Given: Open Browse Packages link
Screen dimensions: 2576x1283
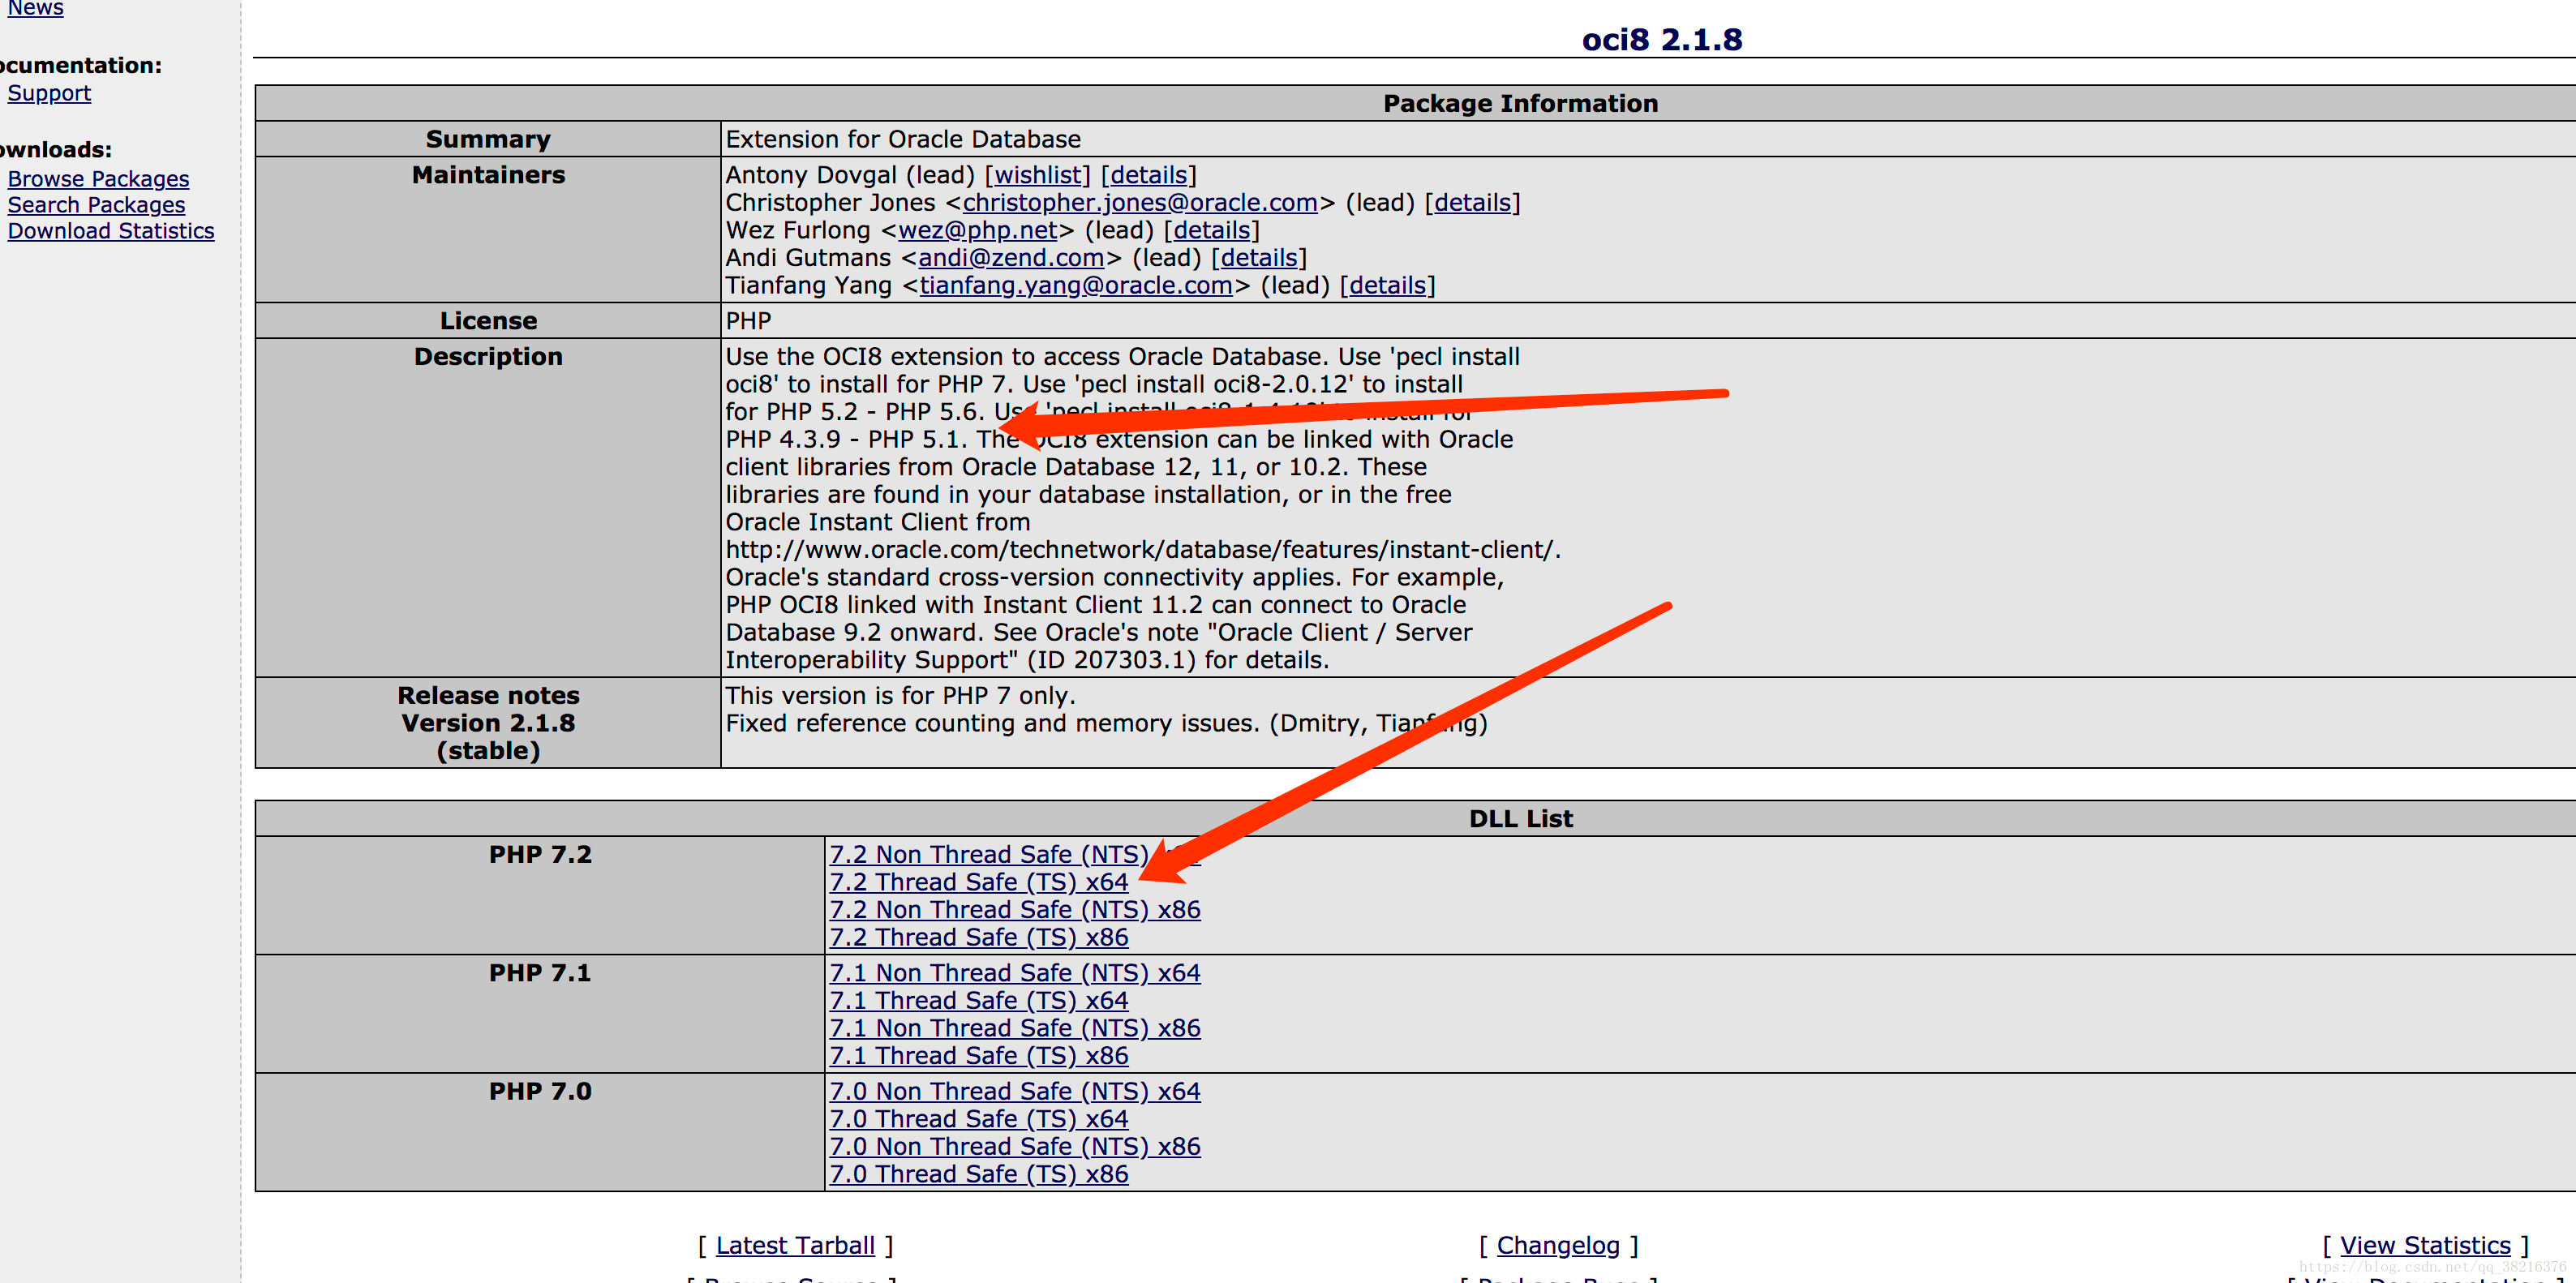Looking at the screenshot, I should pyautogui.click(x=98, y=179).
